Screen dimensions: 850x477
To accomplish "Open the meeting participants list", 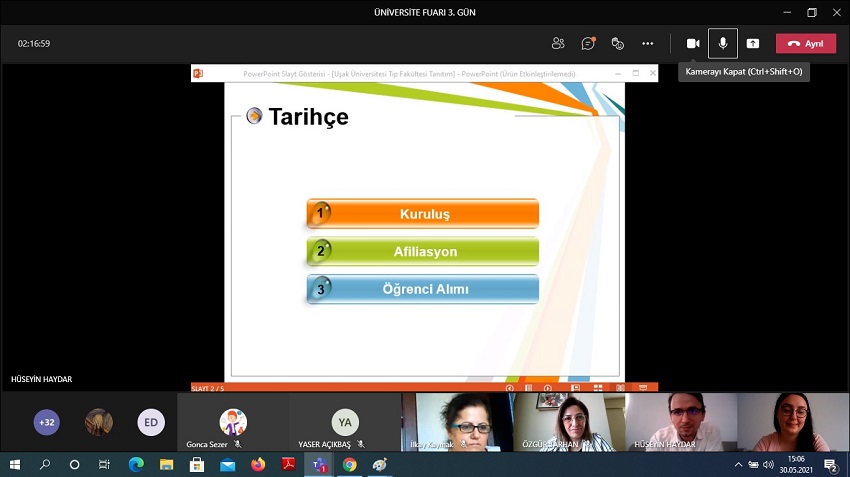I will click(x=558, y=43).
